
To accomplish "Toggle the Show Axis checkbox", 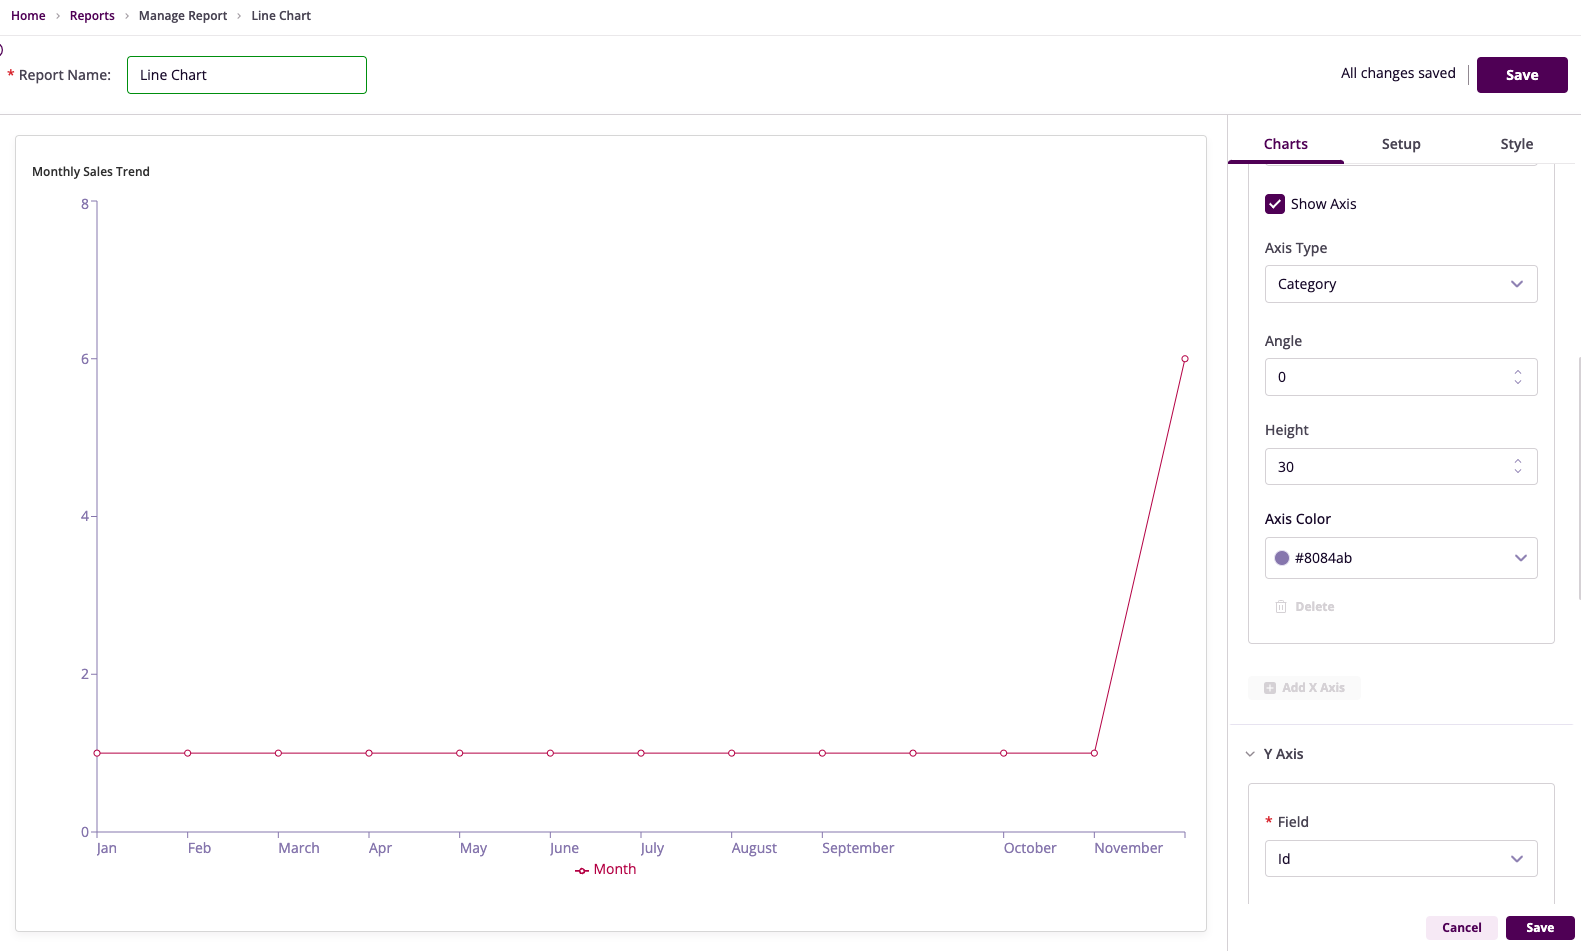I will 1275,204.
